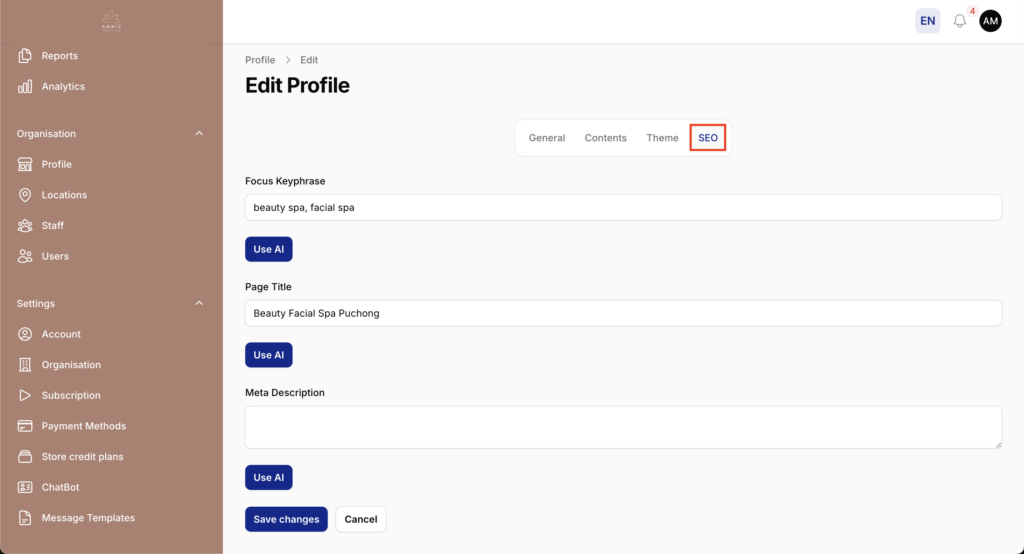Select the Staff people icon
This screenshot has width=1024, height=554.
(x=25, y=226)
